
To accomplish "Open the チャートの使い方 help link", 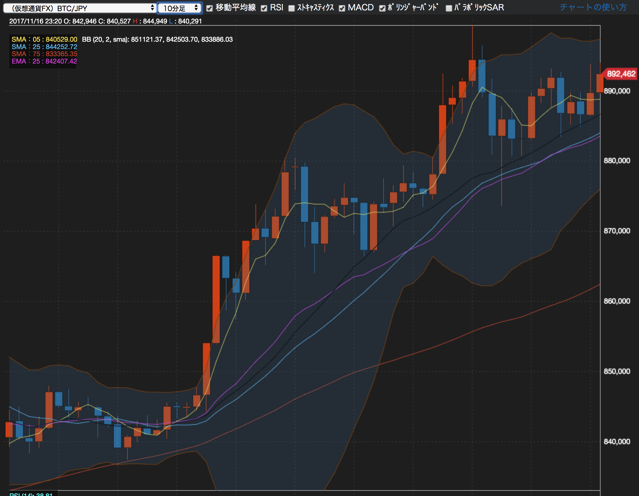I will 593,7.
